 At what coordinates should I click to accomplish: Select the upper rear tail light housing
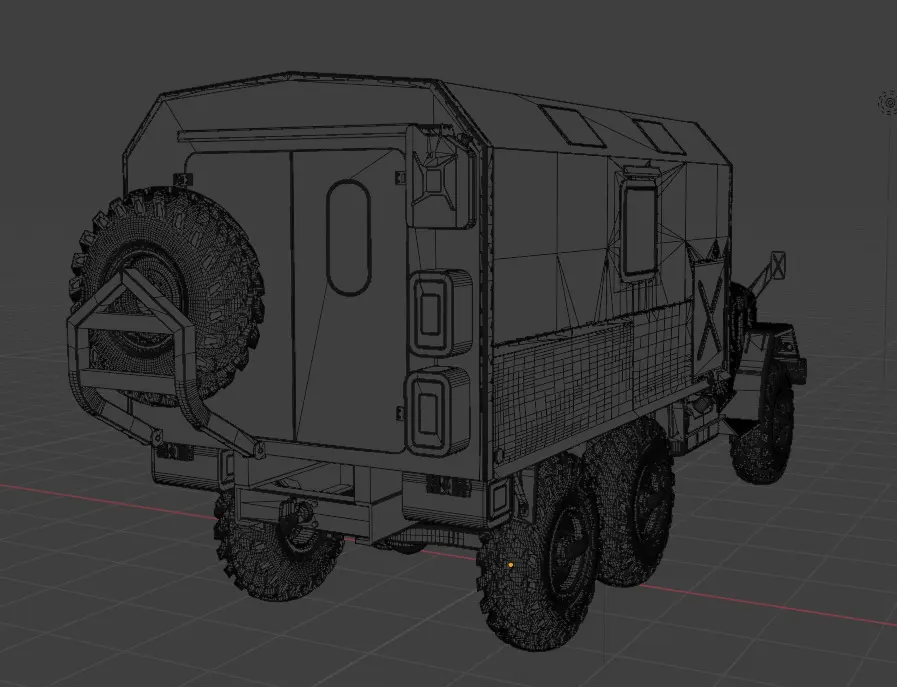[439, 313]
